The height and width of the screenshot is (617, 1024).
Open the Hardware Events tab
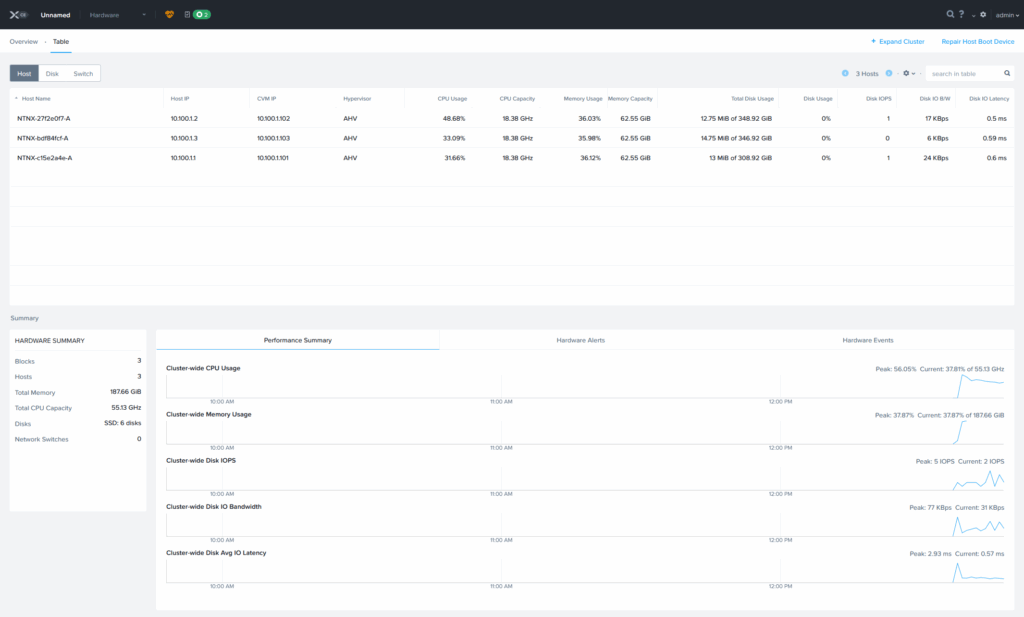[x=867, y=340]
